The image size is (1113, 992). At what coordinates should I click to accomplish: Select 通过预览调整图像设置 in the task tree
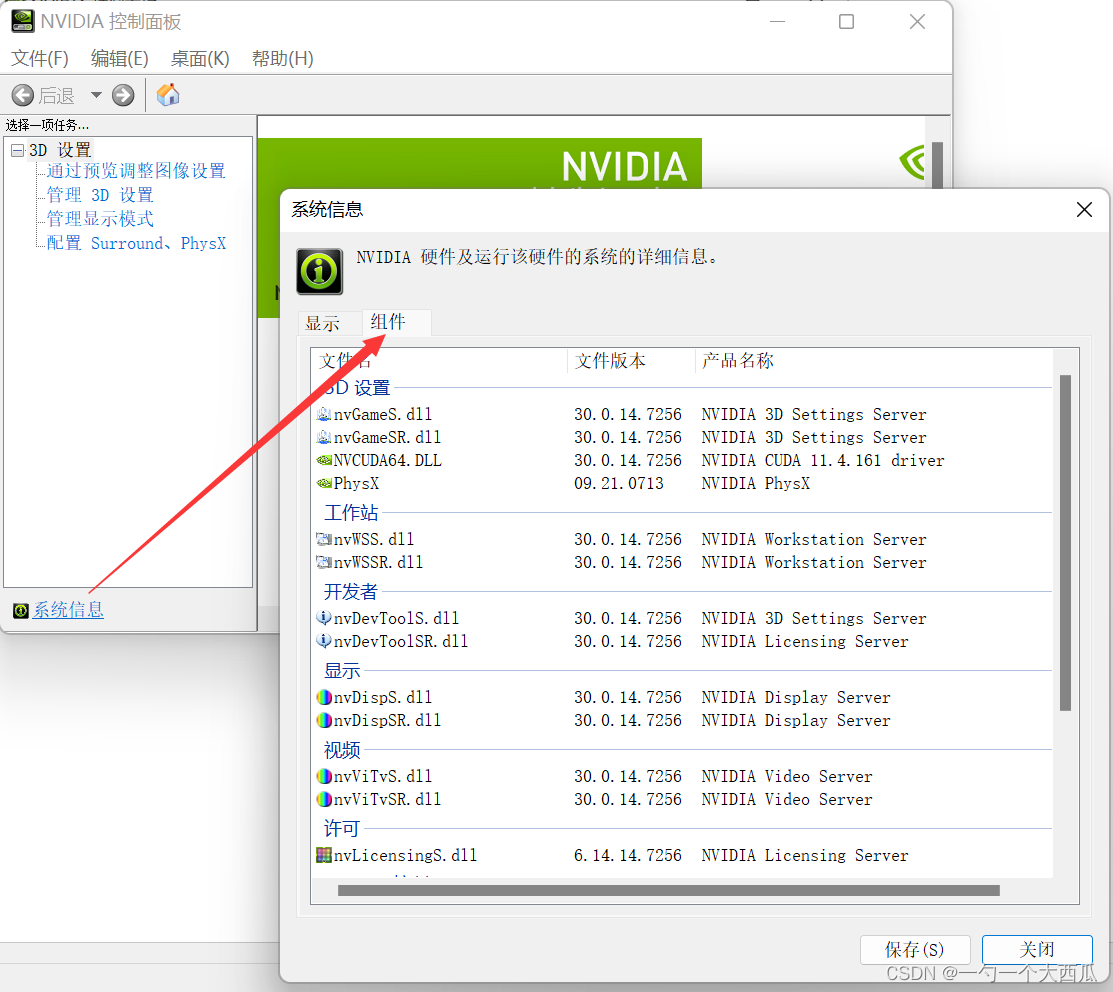click(136, 170)
